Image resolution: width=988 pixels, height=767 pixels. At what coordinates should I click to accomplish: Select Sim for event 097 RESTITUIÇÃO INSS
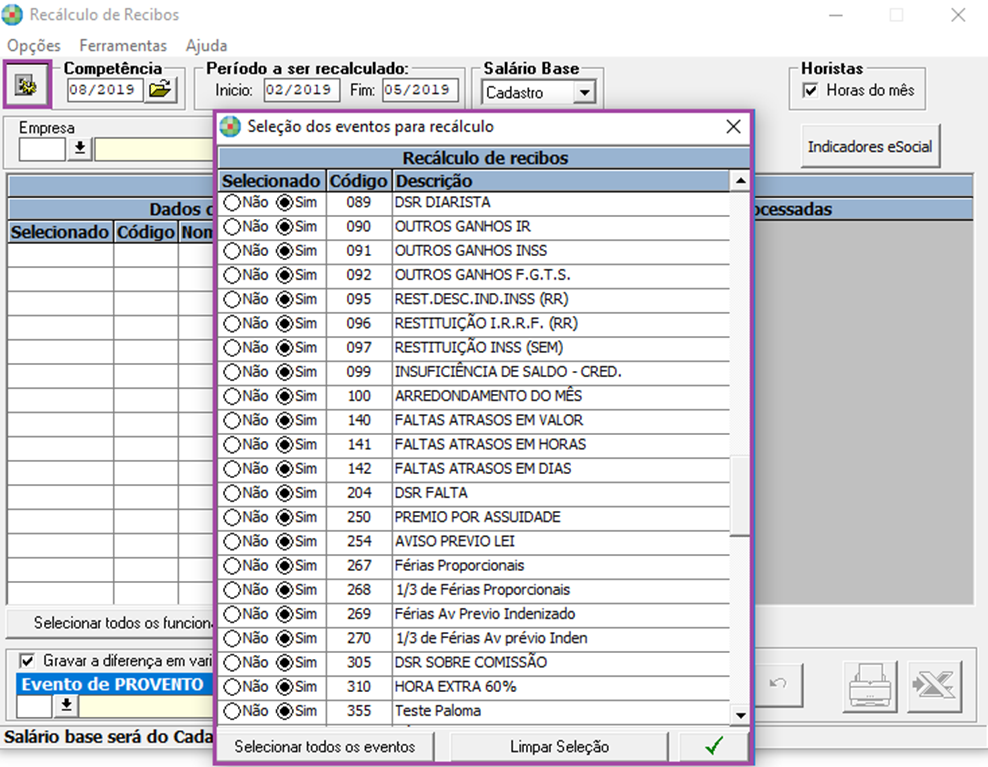point(285,347)
